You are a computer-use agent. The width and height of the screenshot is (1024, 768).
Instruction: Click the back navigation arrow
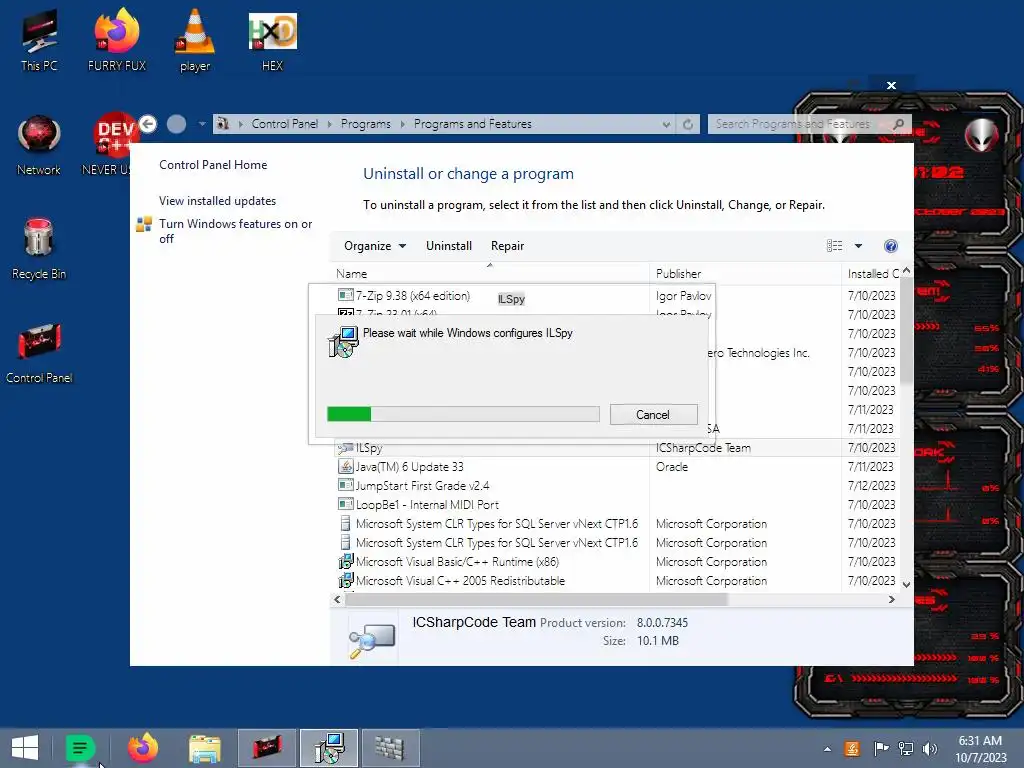click(148, 123)
